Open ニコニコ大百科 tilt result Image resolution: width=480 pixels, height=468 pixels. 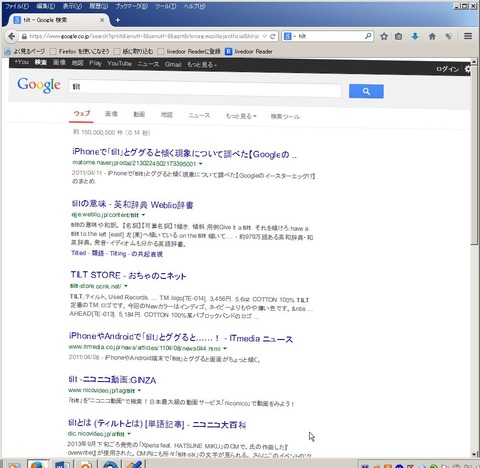tap(157, 423)
